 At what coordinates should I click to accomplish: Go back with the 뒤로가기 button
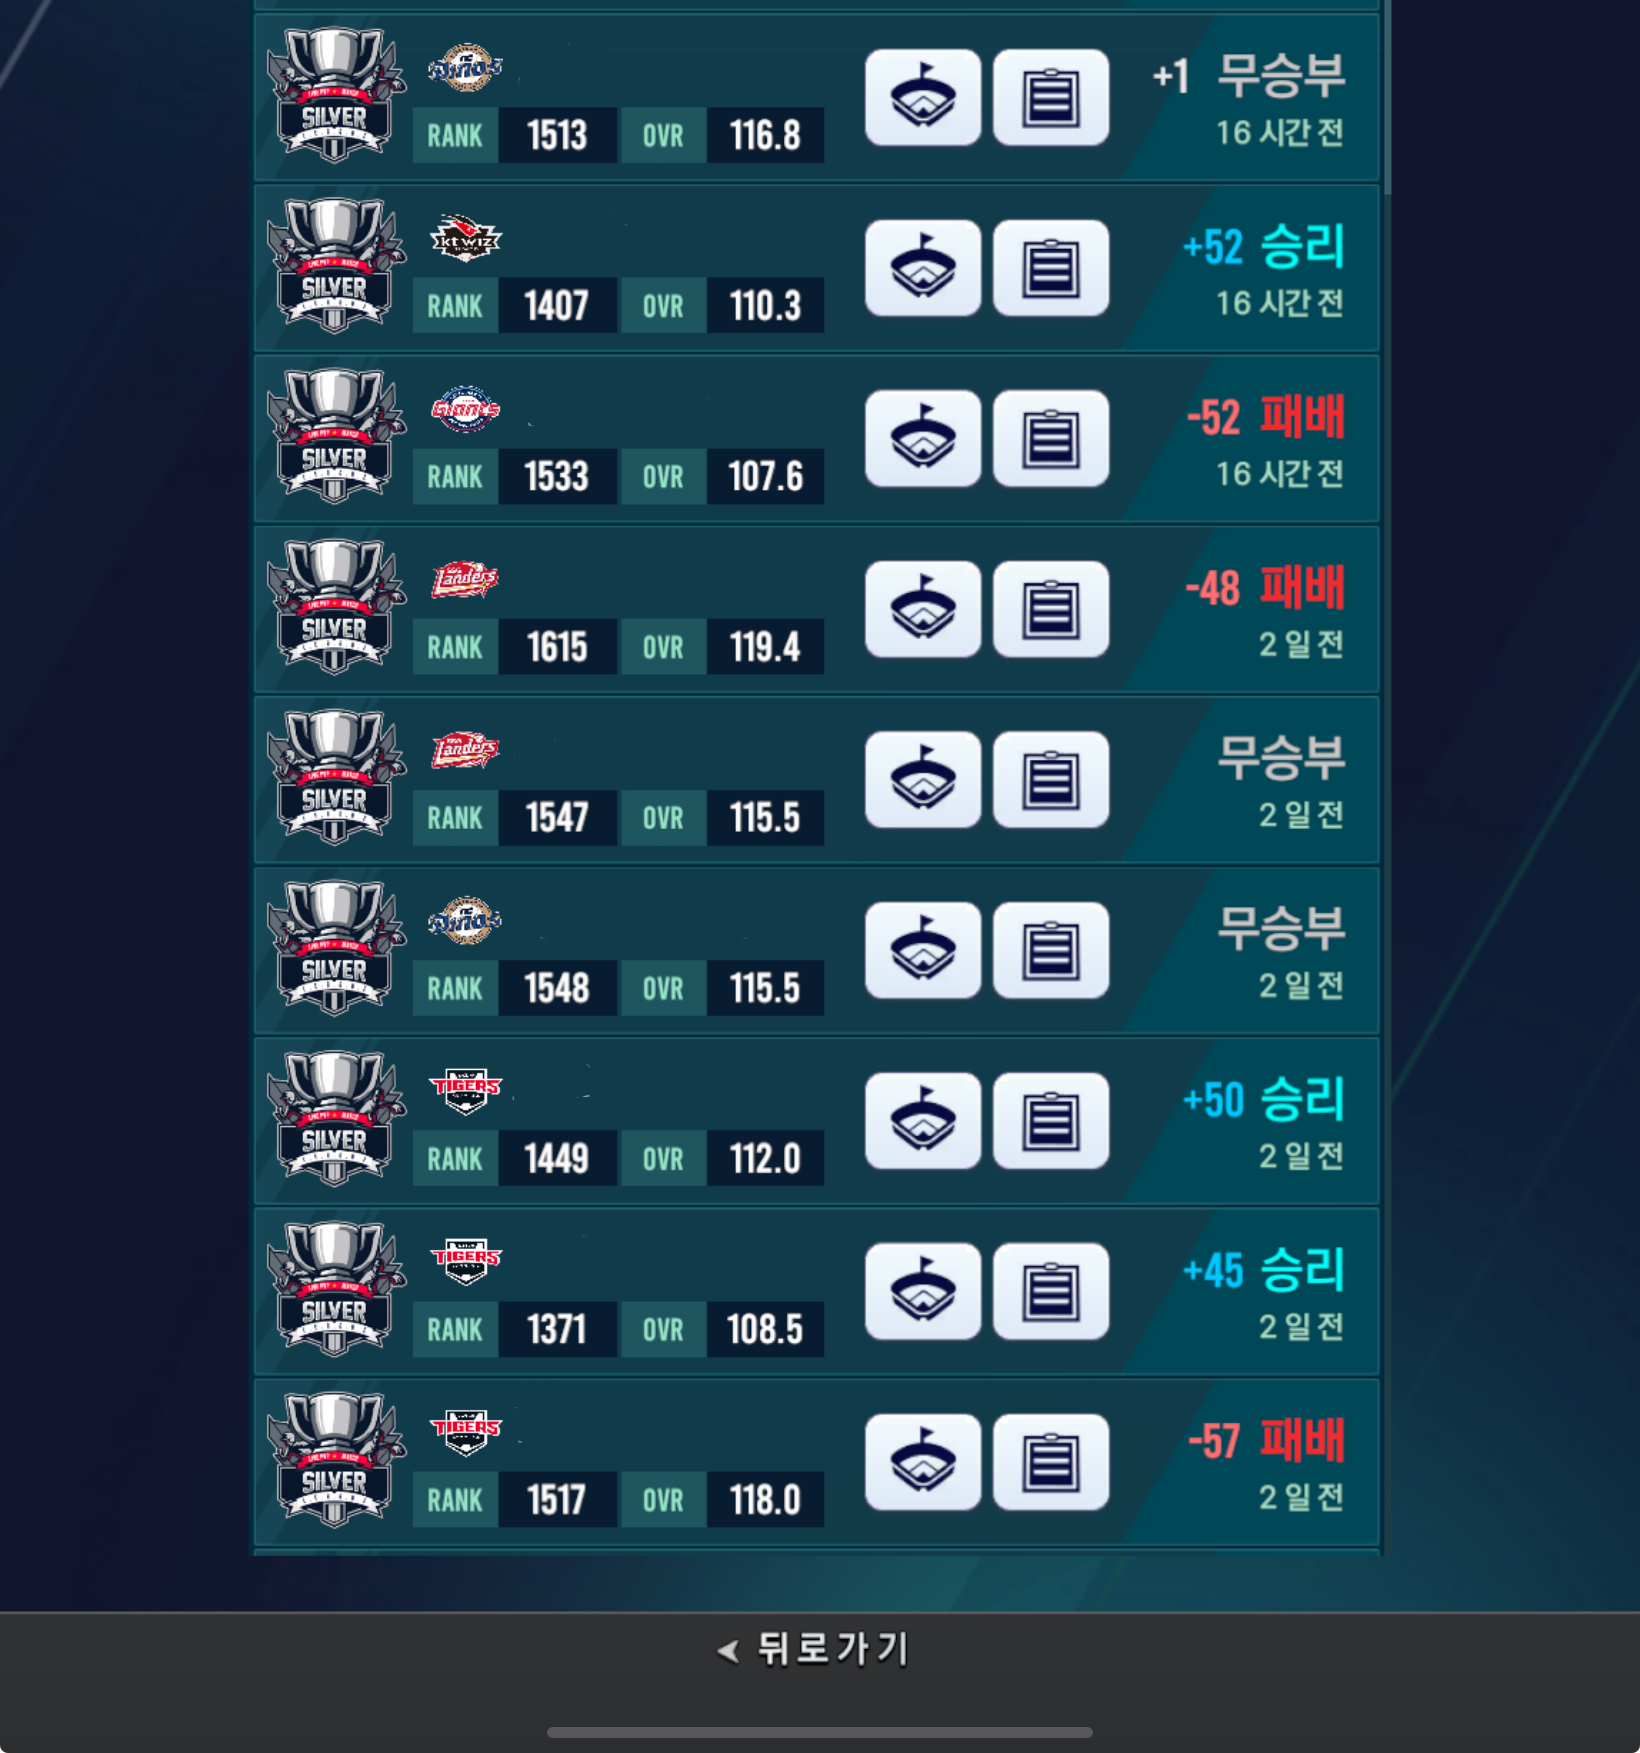814,1649
